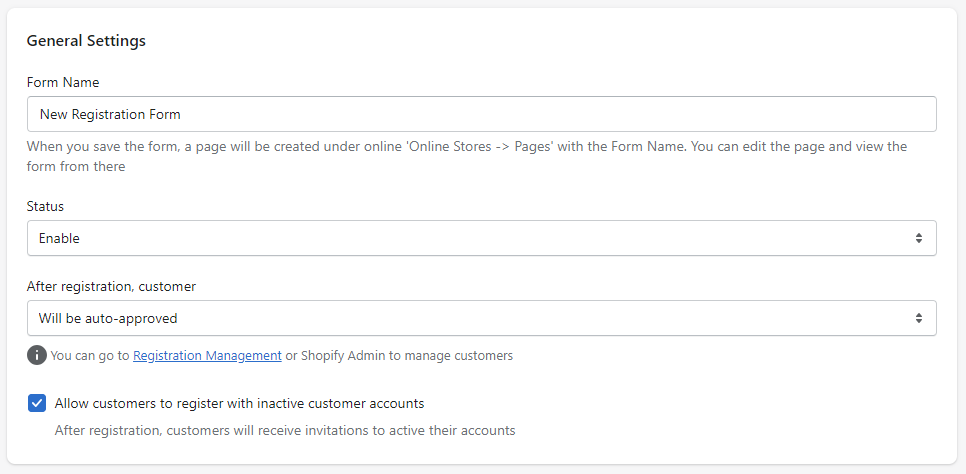The width and height of the screenshot is (966, 474).
Task: Click the arrow icon on auto-approved selector
Action: (918, 318)
